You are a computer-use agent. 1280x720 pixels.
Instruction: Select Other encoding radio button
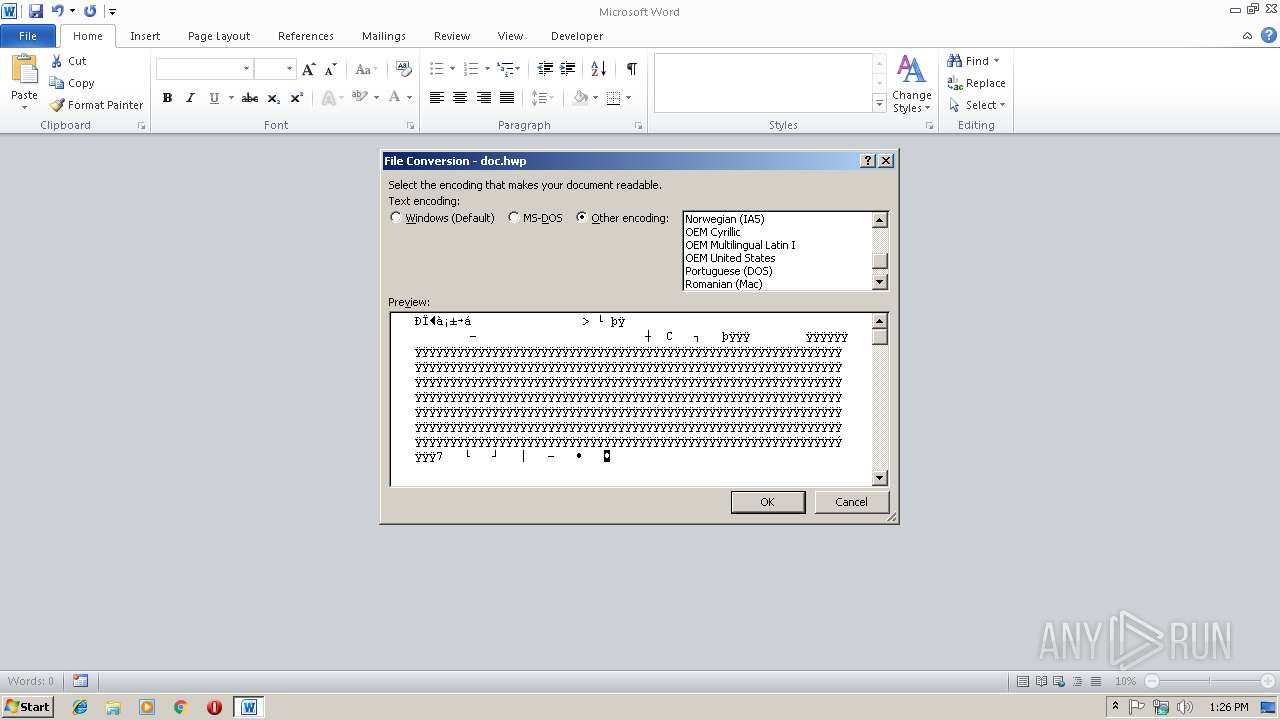[x=582, y=218]
